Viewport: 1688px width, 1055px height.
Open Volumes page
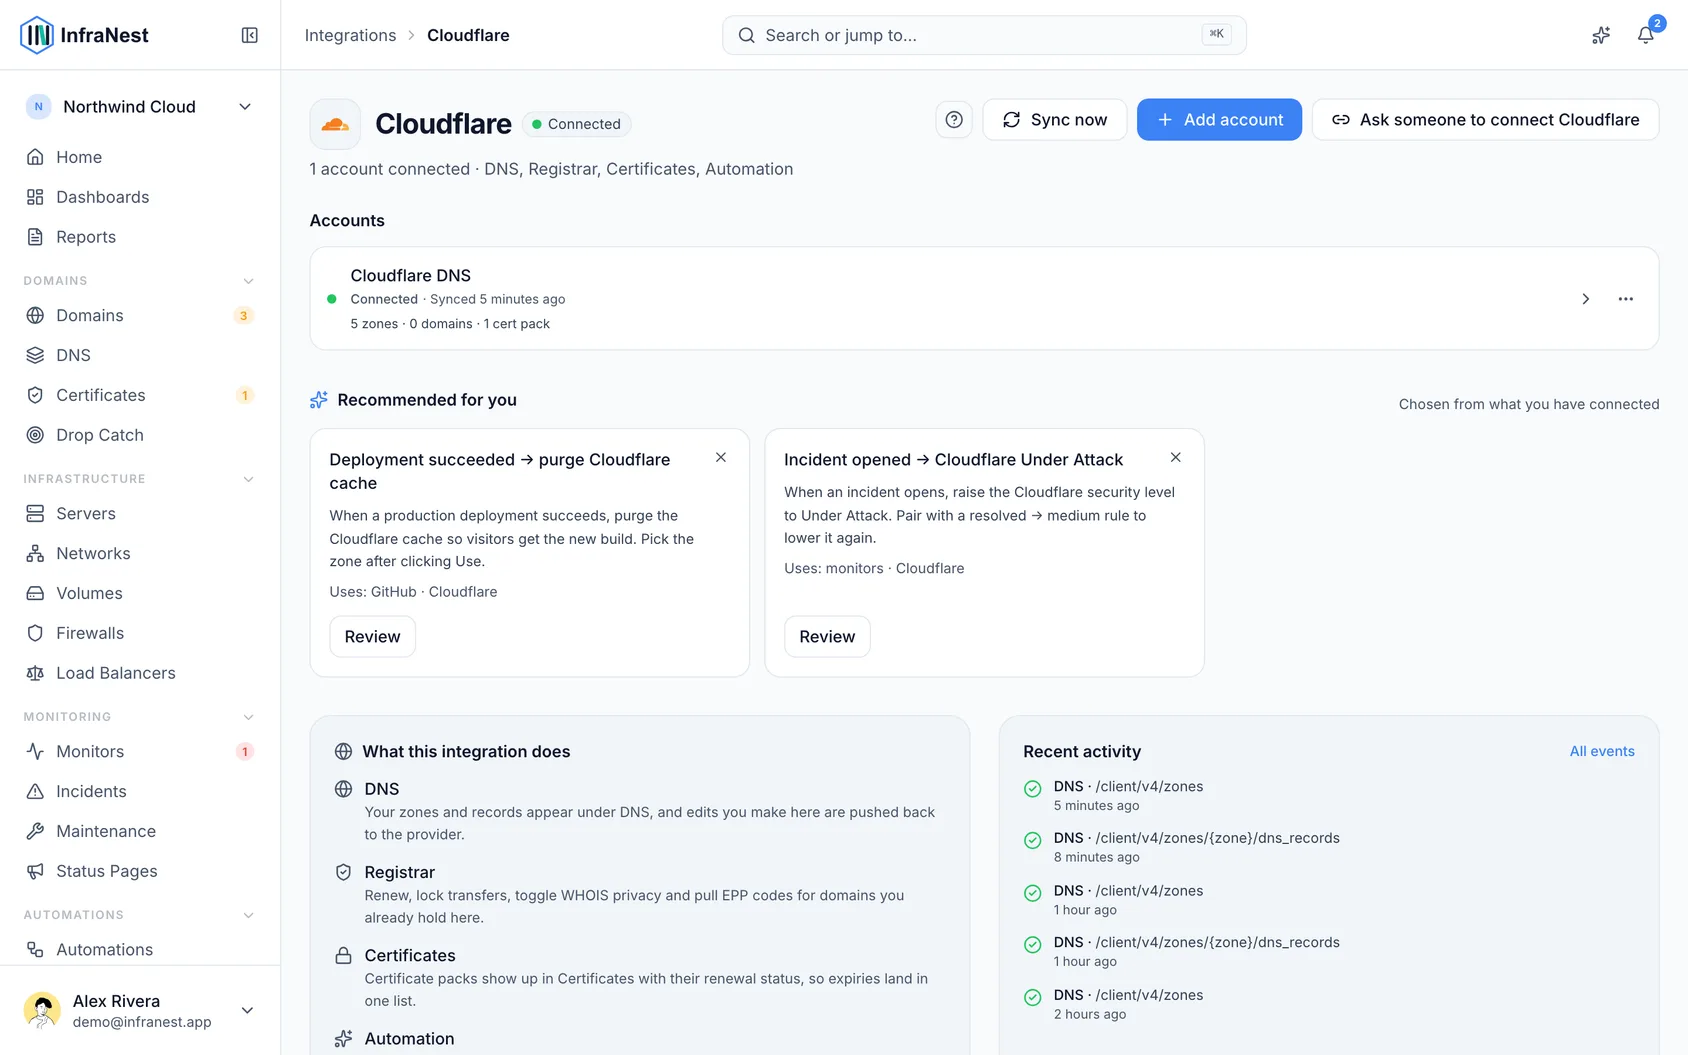click(x=140, y=593)
